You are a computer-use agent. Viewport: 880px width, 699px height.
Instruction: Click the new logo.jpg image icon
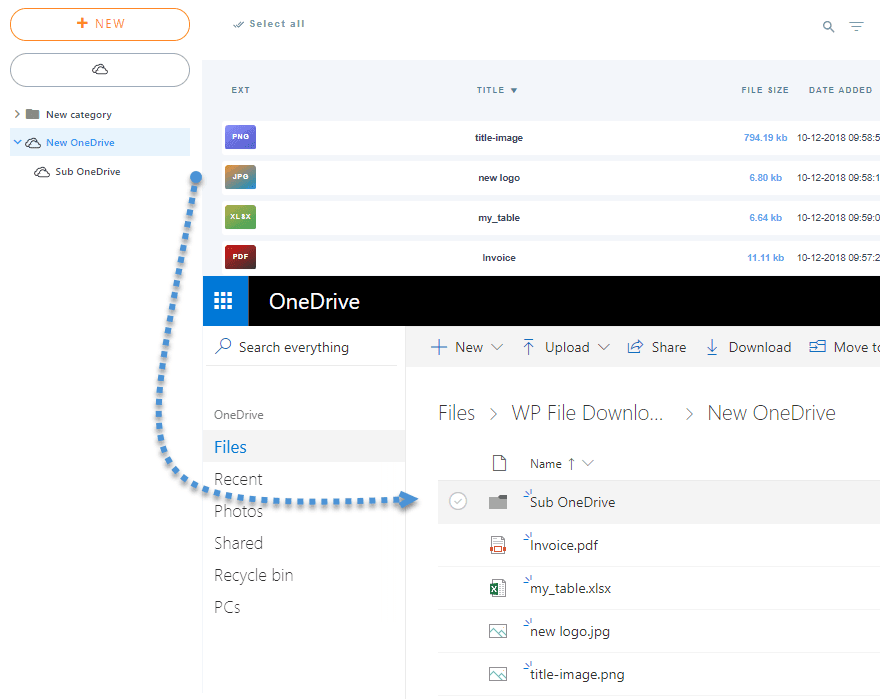click(498, 631)
